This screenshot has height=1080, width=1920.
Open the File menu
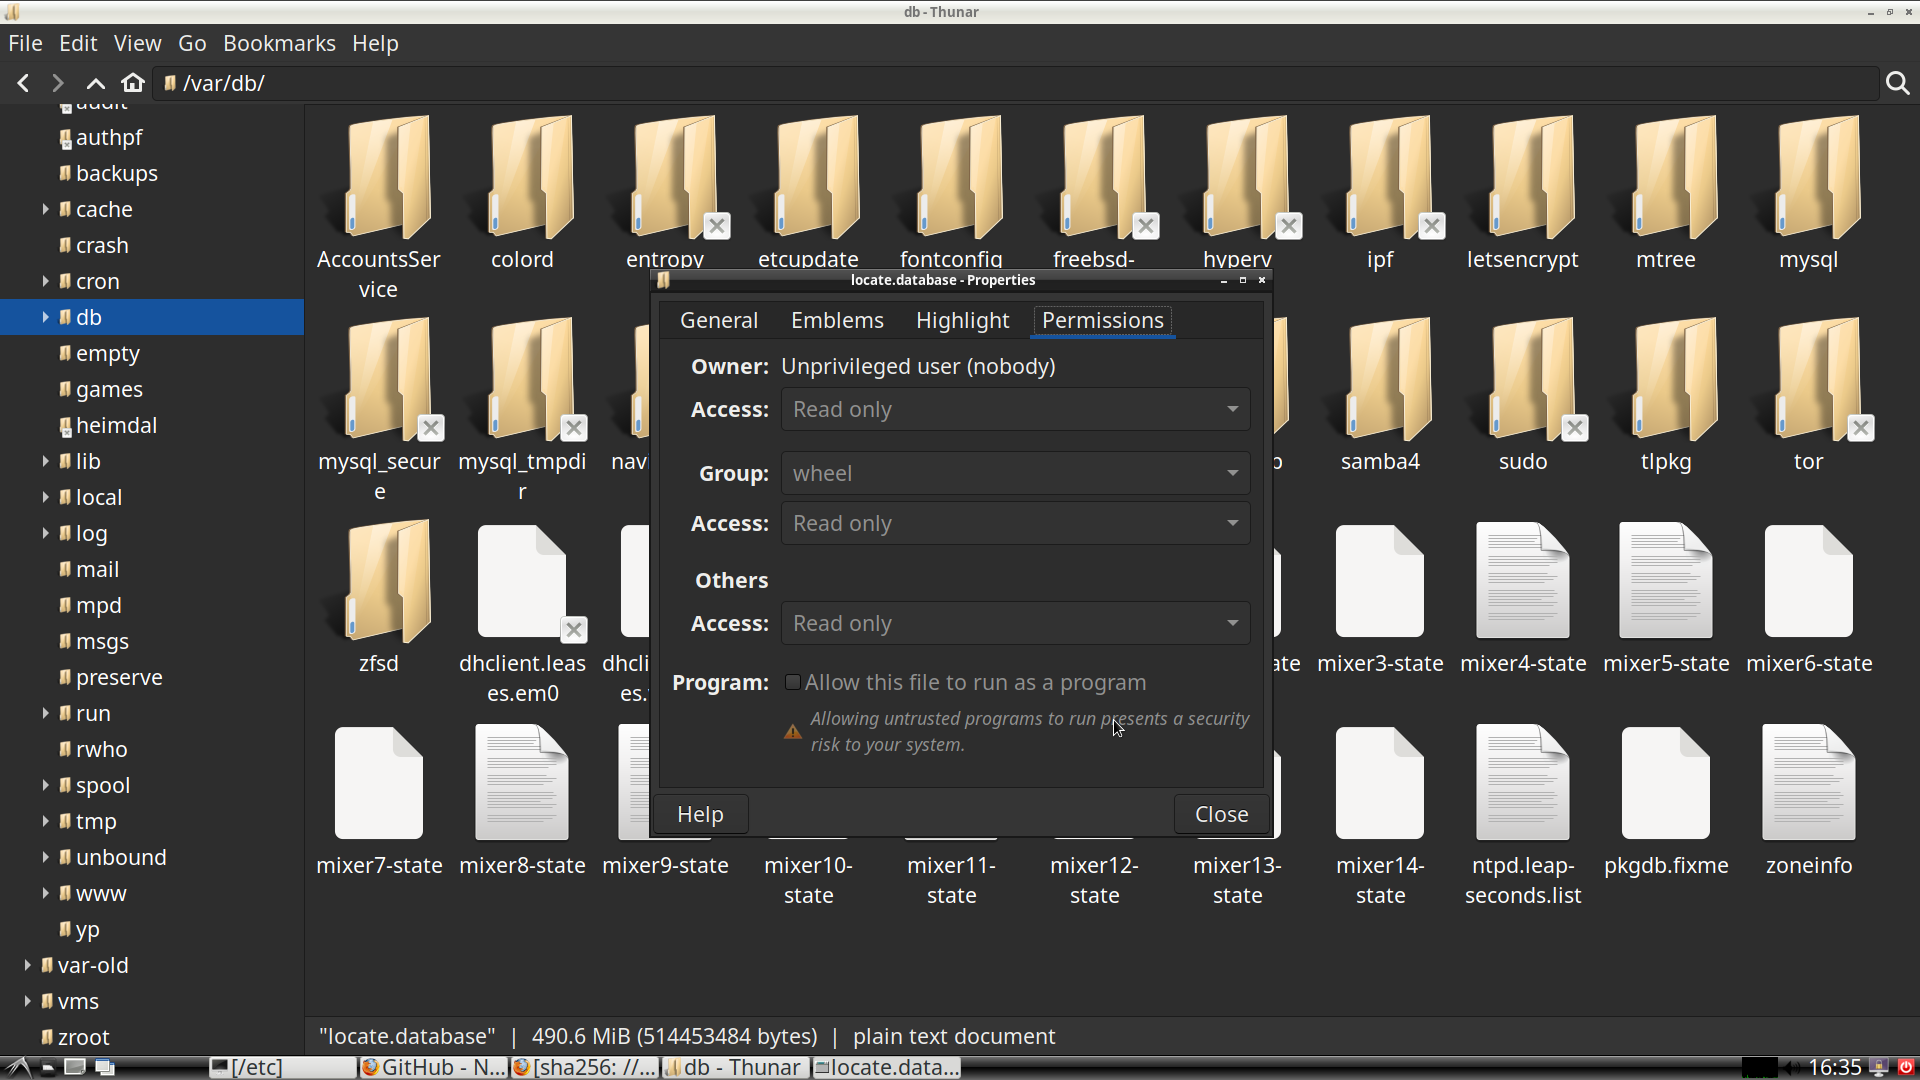coord(25,43)
